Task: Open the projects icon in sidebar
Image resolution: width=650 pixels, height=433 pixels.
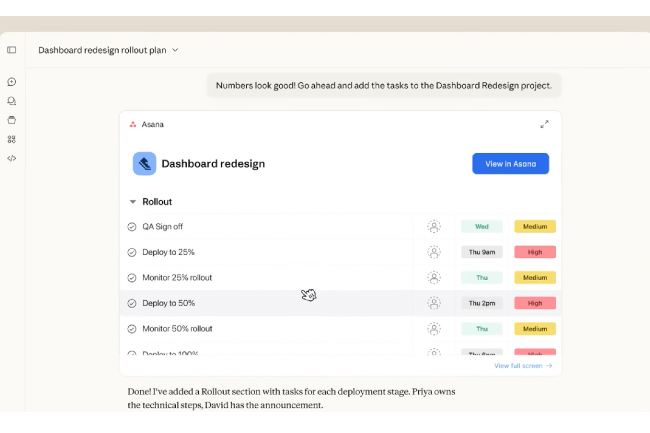Action: coord(12,120)
